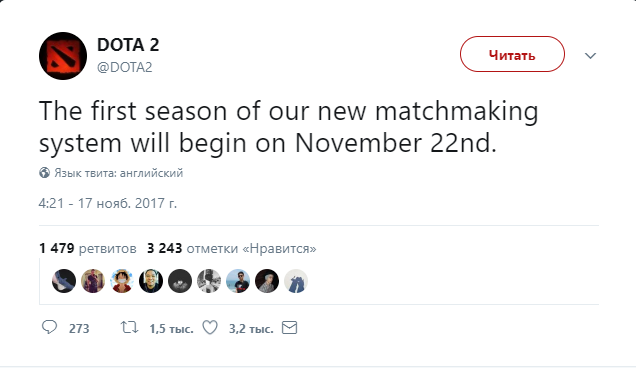Click the reply speech bubble icon

click(49, 327)
